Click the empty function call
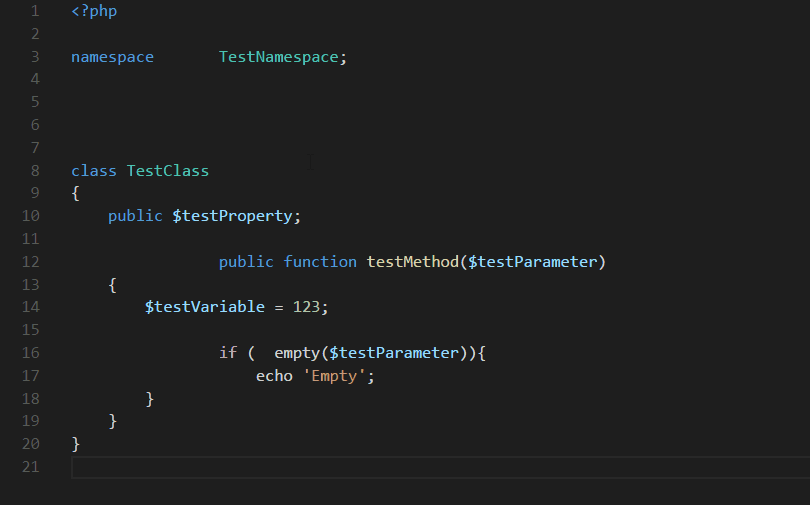The height and width of the screenshot is (505, 810). (x=297, y=353)
